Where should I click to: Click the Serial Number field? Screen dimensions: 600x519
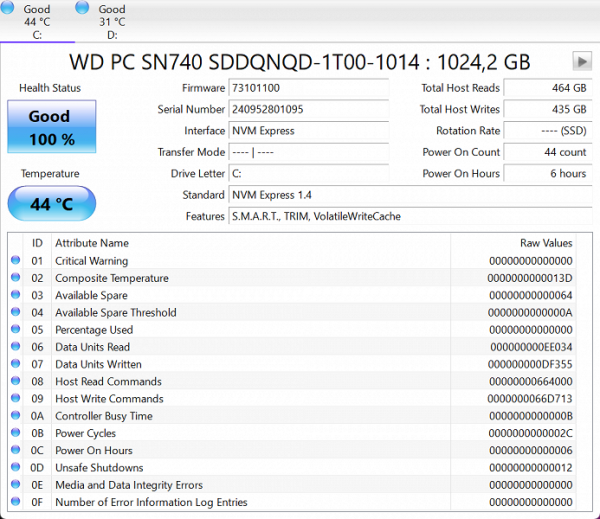tap(308, 109)
